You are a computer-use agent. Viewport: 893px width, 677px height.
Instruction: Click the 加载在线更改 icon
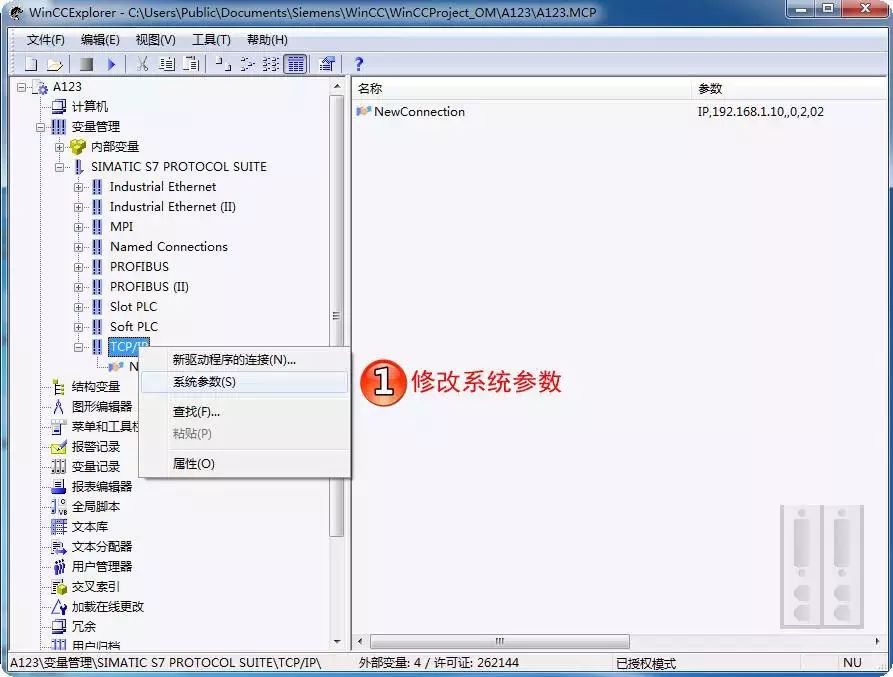[x=59, y=607]
